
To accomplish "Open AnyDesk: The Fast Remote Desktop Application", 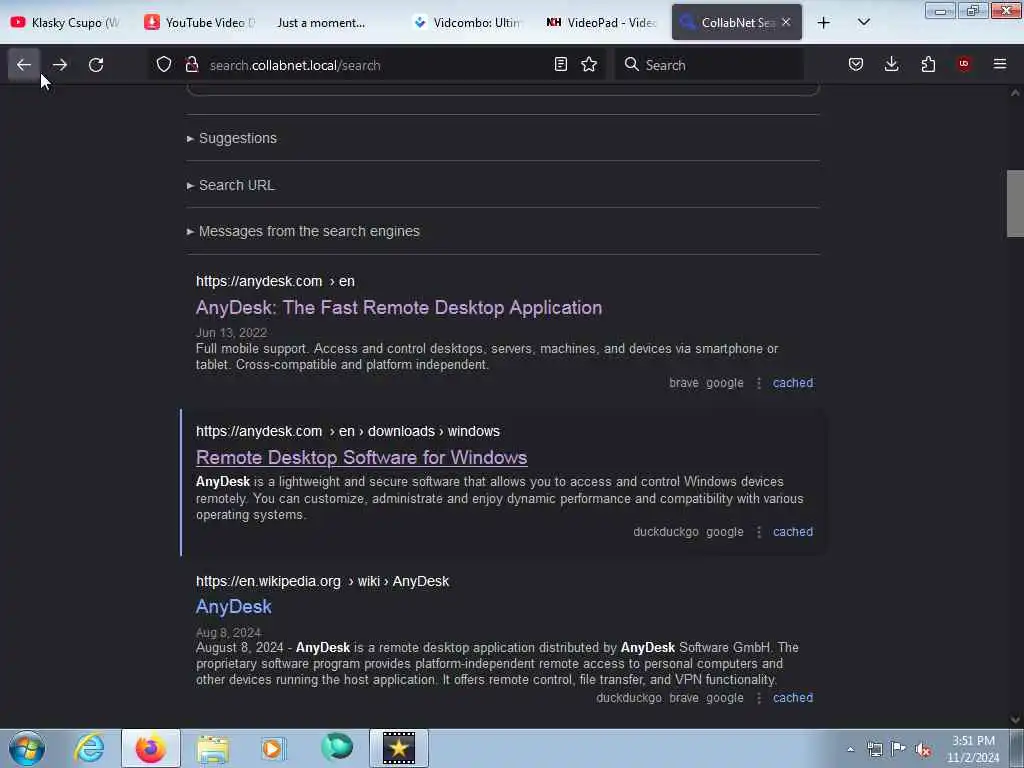I will (x=399, y=308).
